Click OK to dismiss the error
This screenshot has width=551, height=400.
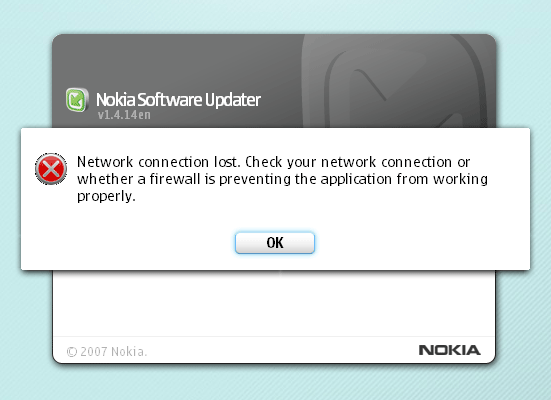click(275, 243)
